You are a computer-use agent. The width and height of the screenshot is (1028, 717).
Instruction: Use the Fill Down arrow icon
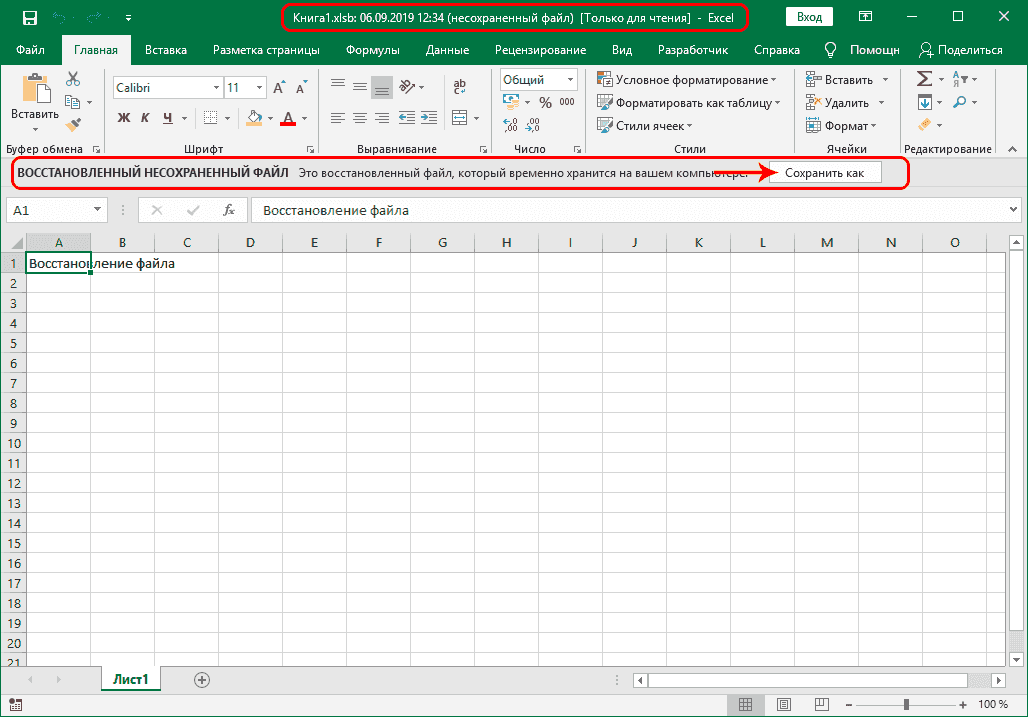[x=925, y=101]
